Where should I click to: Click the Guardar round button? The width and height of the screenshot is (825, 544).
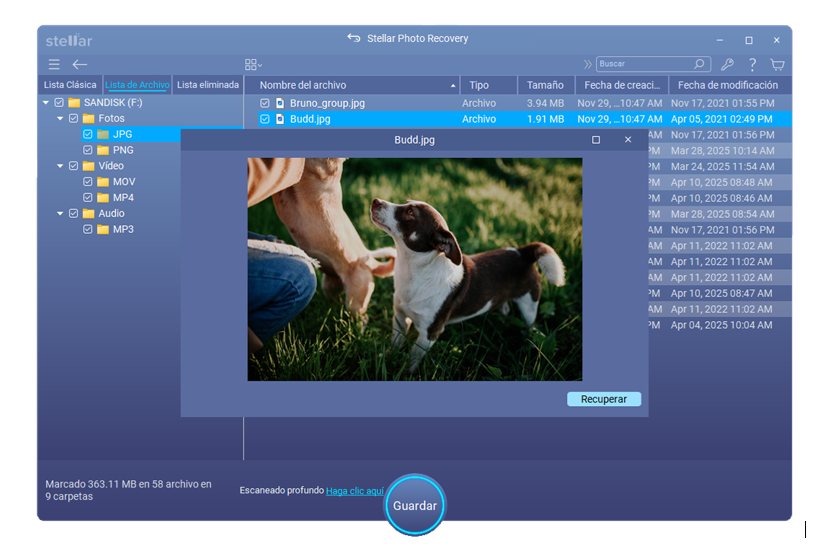tap(414, 506)
